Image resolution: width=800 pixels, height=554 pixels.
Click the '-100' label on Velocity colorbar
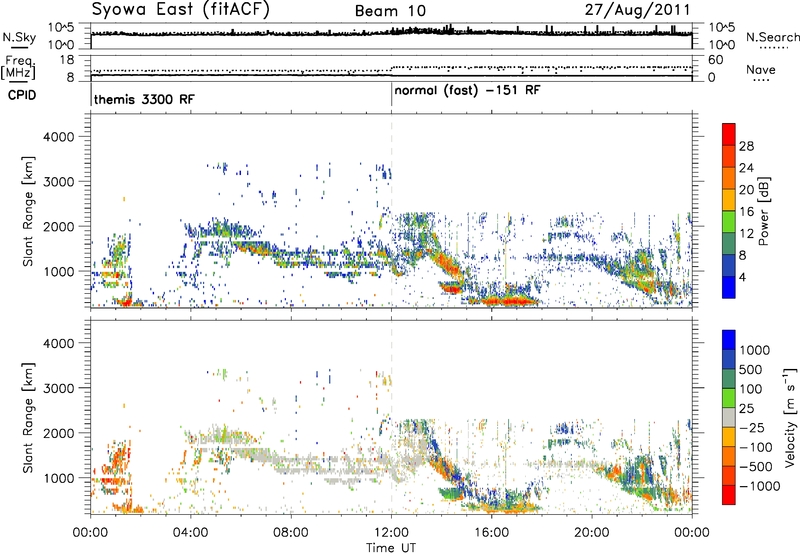(756, 447)
